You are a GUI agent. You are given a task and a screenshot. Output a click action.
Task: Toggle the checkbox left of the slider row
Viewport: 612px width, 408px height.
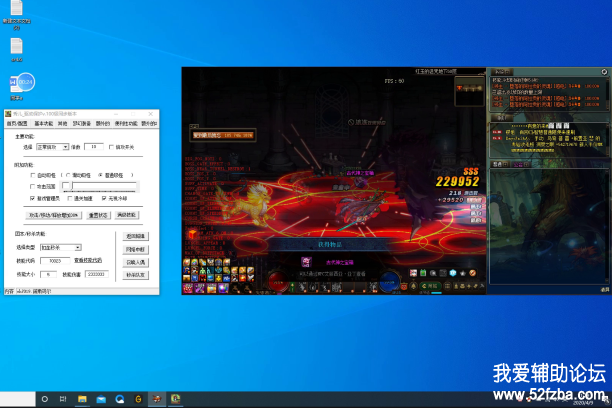point(33,187)
